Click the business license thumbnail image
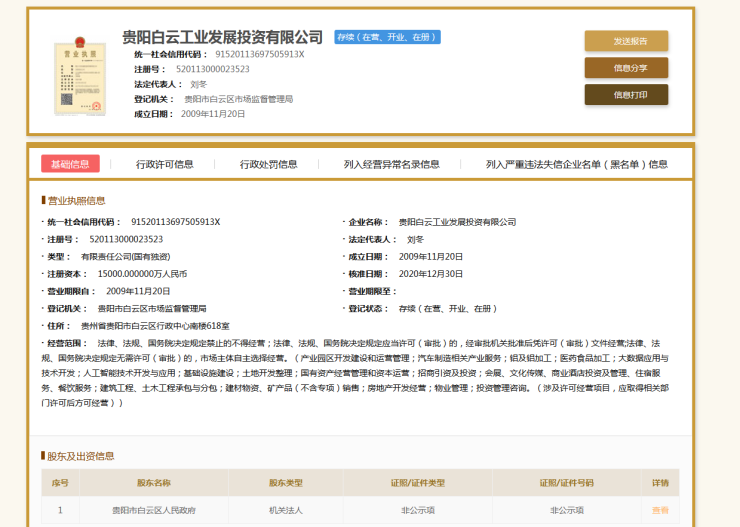This screenshot has width=740, height=527. tap(80, 75)
